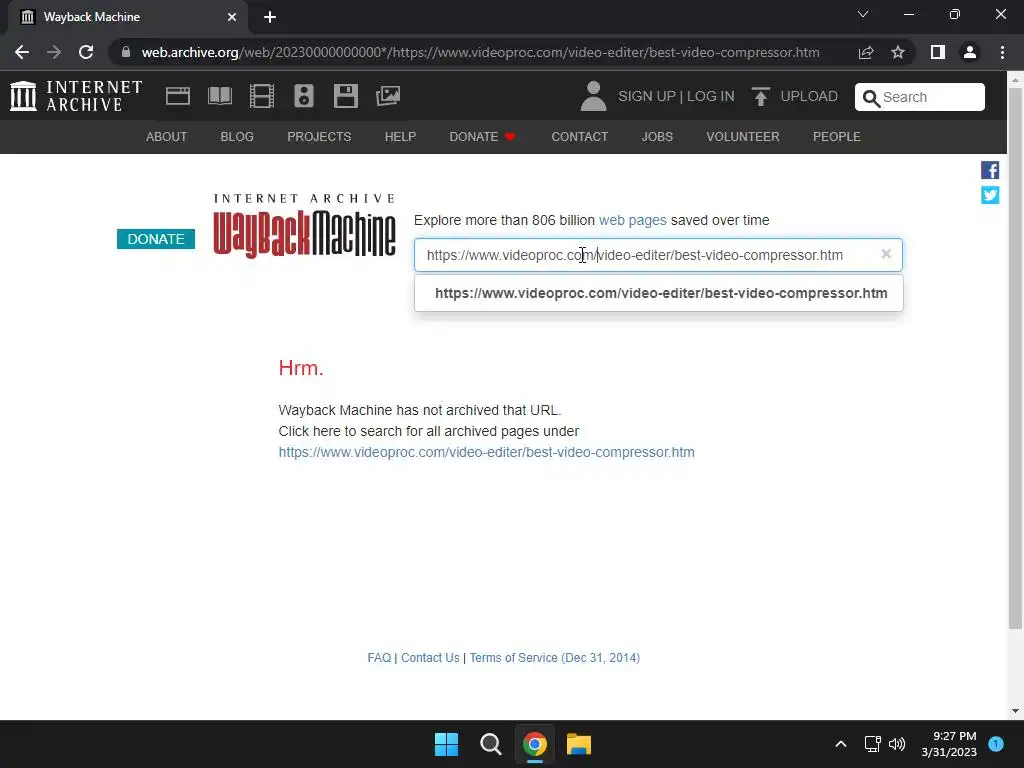Select the suggested videoproc URL in dropdown

click(x=659, y=293)
